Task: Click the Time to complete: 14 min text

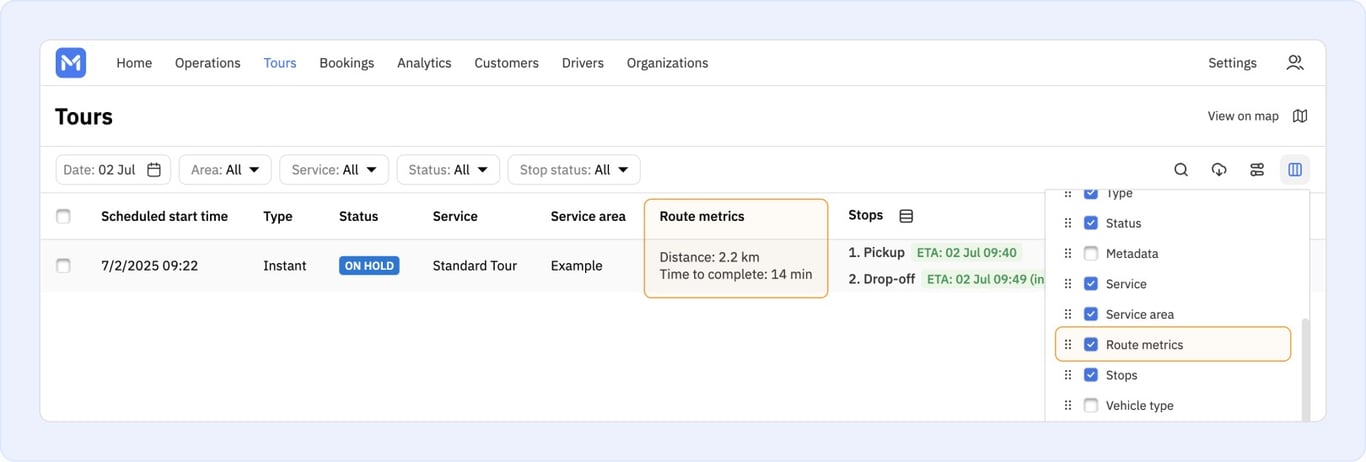Action: pyautogui.click(x=736, y=274)
